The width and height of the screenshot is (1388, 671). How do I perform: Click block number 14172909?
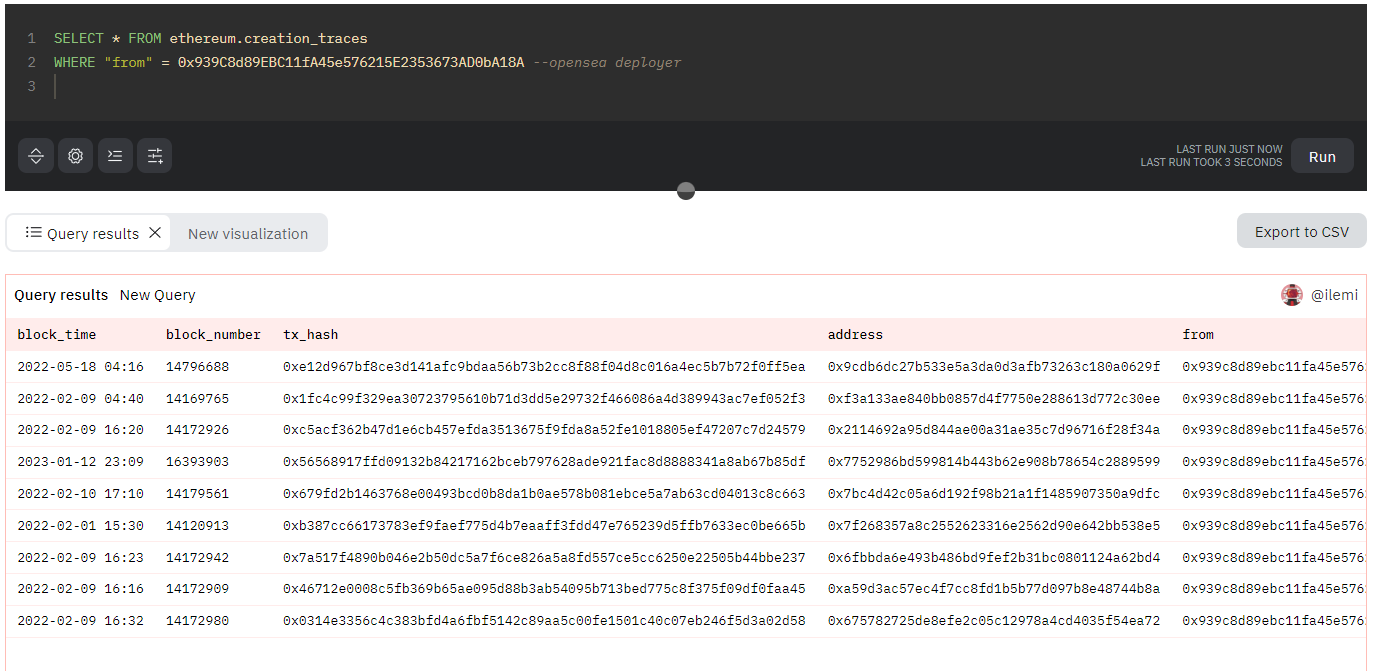click(x=197, y=589)
